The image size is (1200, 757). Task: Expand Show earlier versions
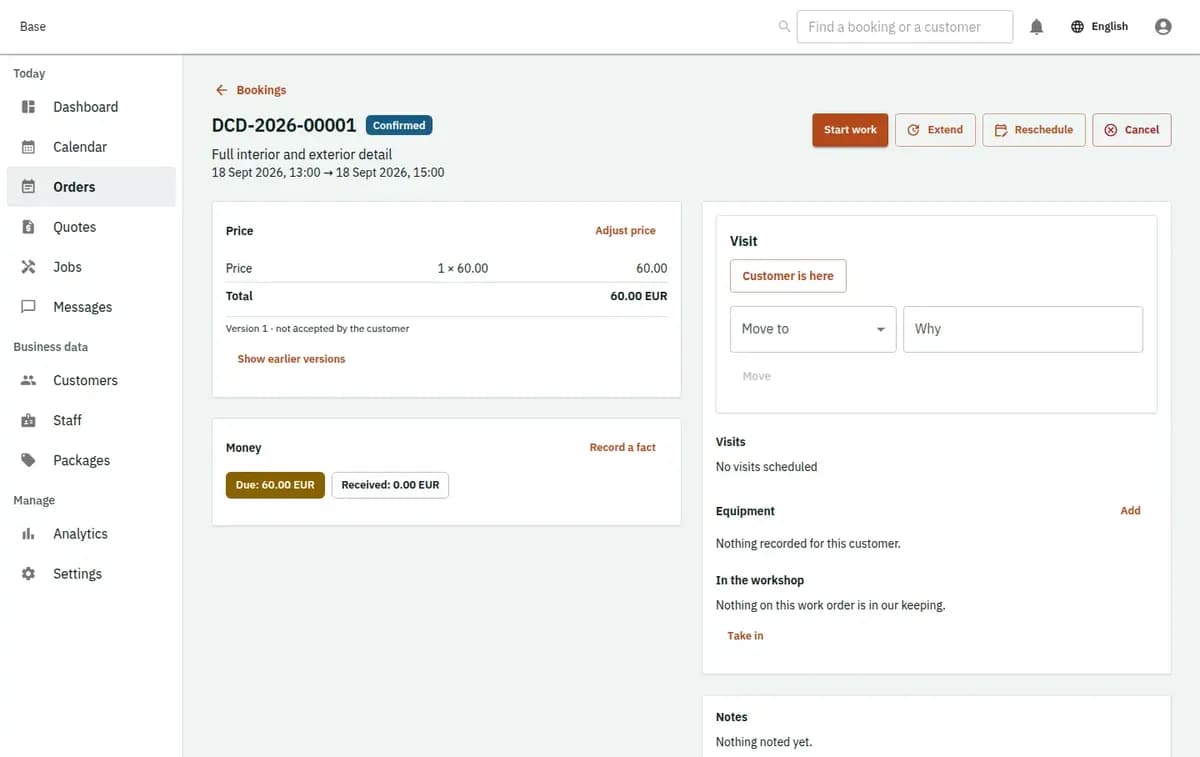click(291, 359)
